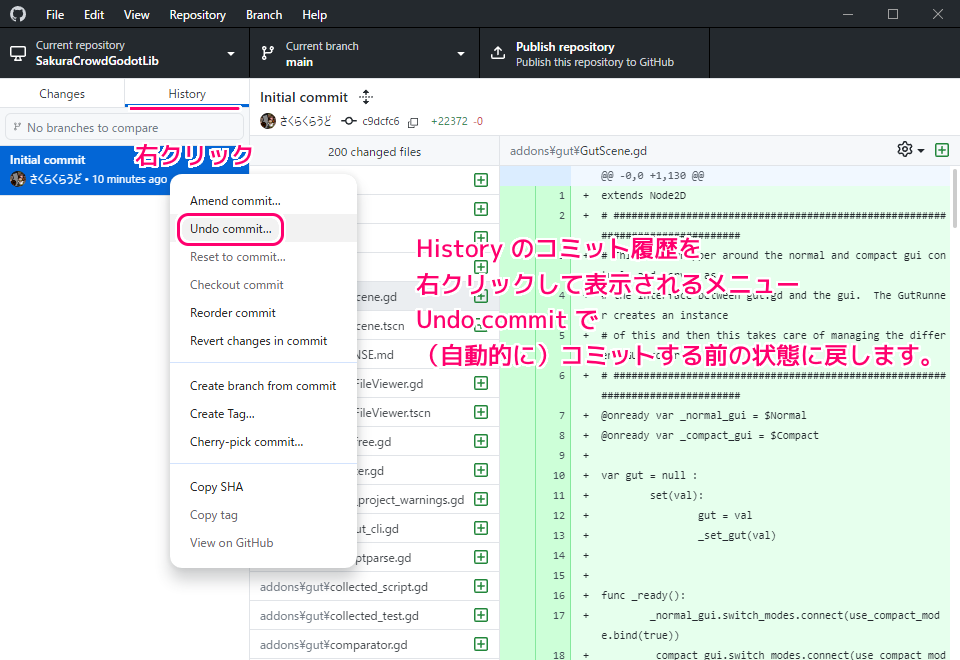Click the addons¥gut¥GutScene.gd file path

pos(578,151)
